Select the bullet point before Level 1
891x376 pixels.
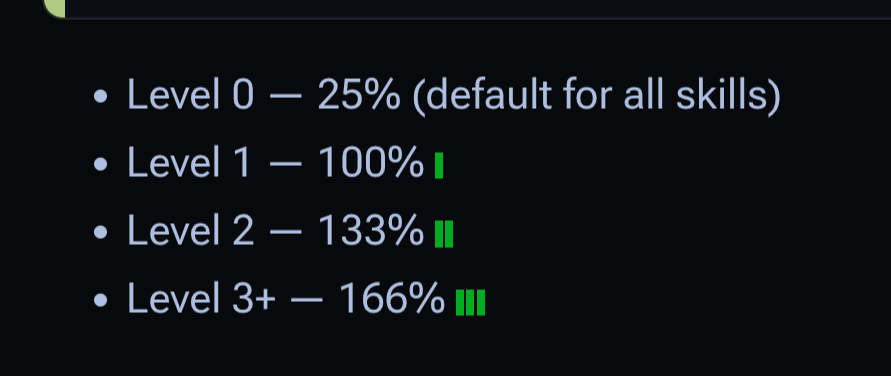tap(100, 165)
